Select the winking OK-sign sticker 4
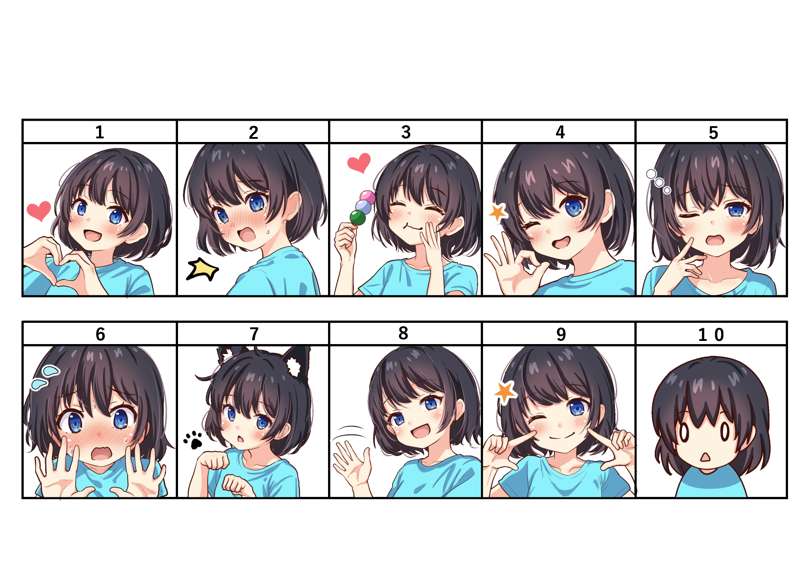The width and height of the screenshot is (800, 567). coord(559,219)
